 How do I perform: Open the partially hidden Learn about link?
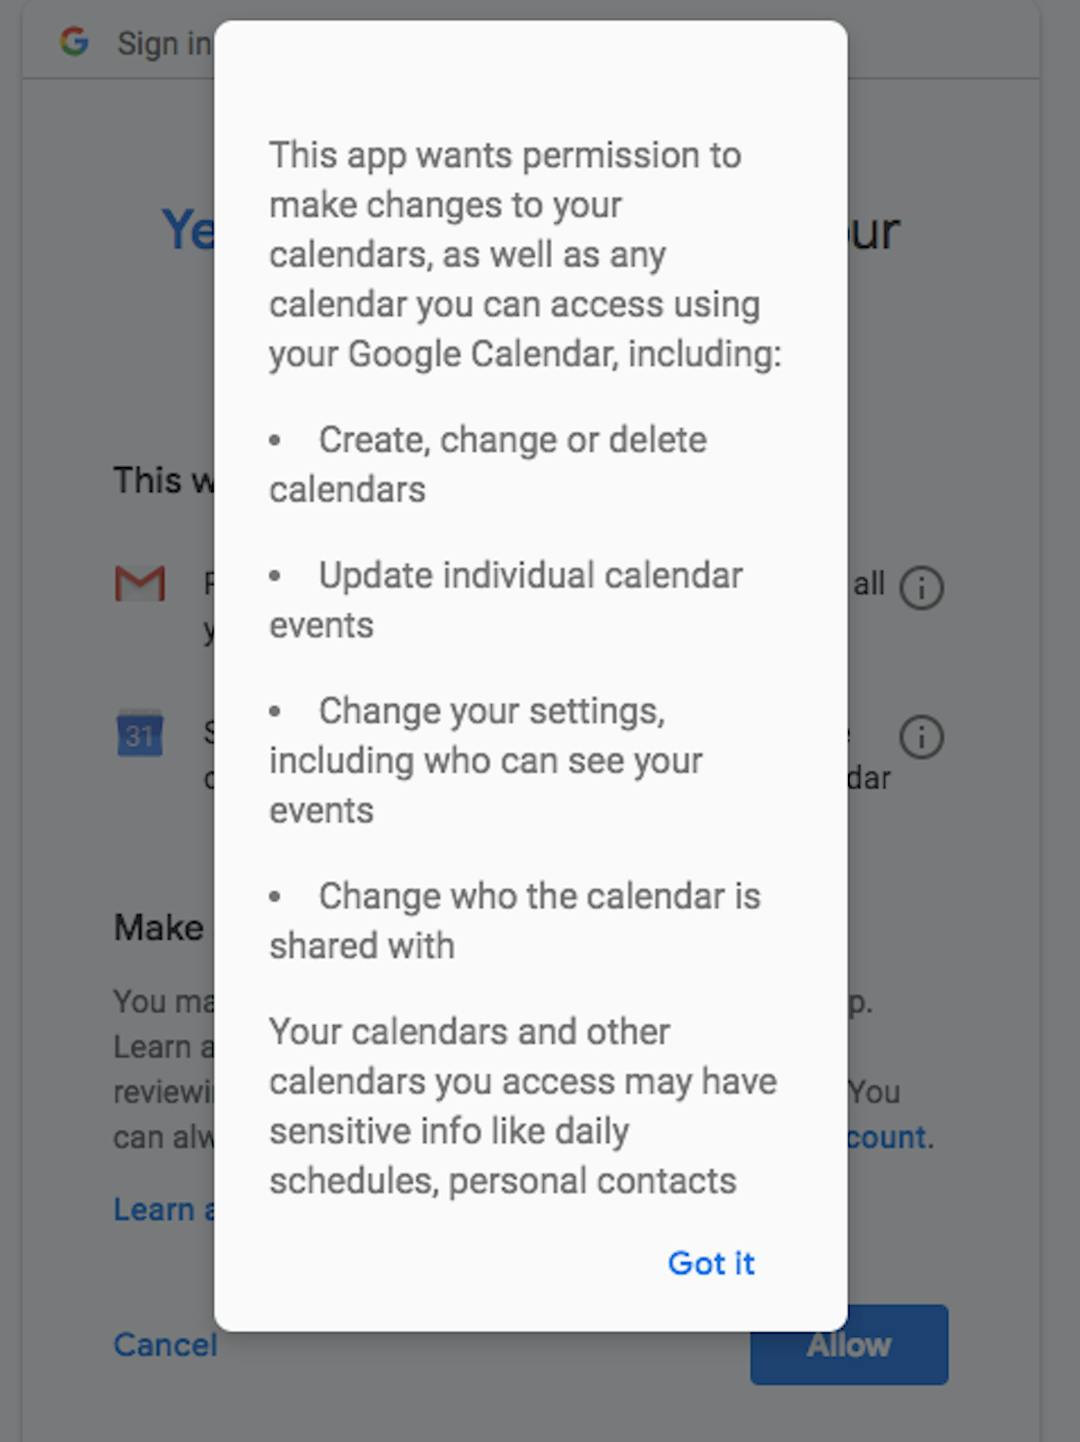[164, 1209]
